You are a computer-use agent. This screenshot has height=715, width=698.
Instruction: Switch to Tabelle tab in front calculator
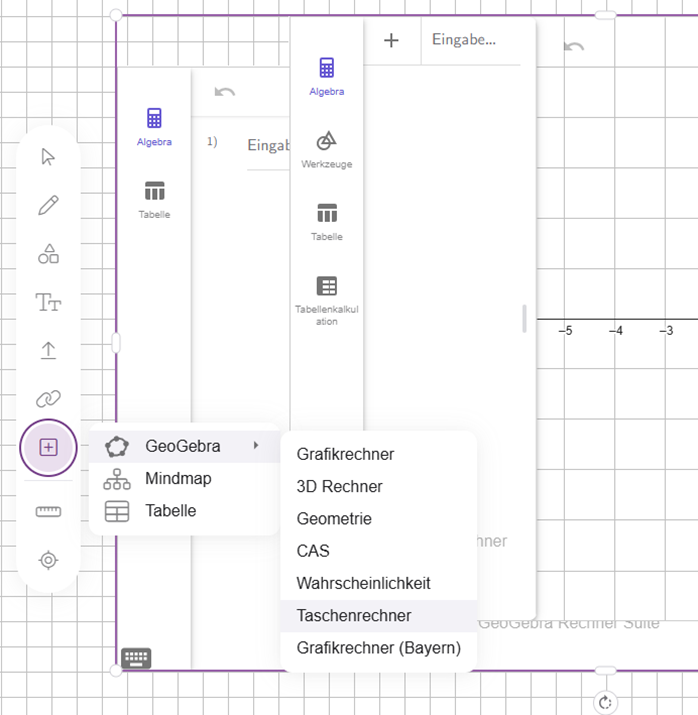click(x=326, y=222)
